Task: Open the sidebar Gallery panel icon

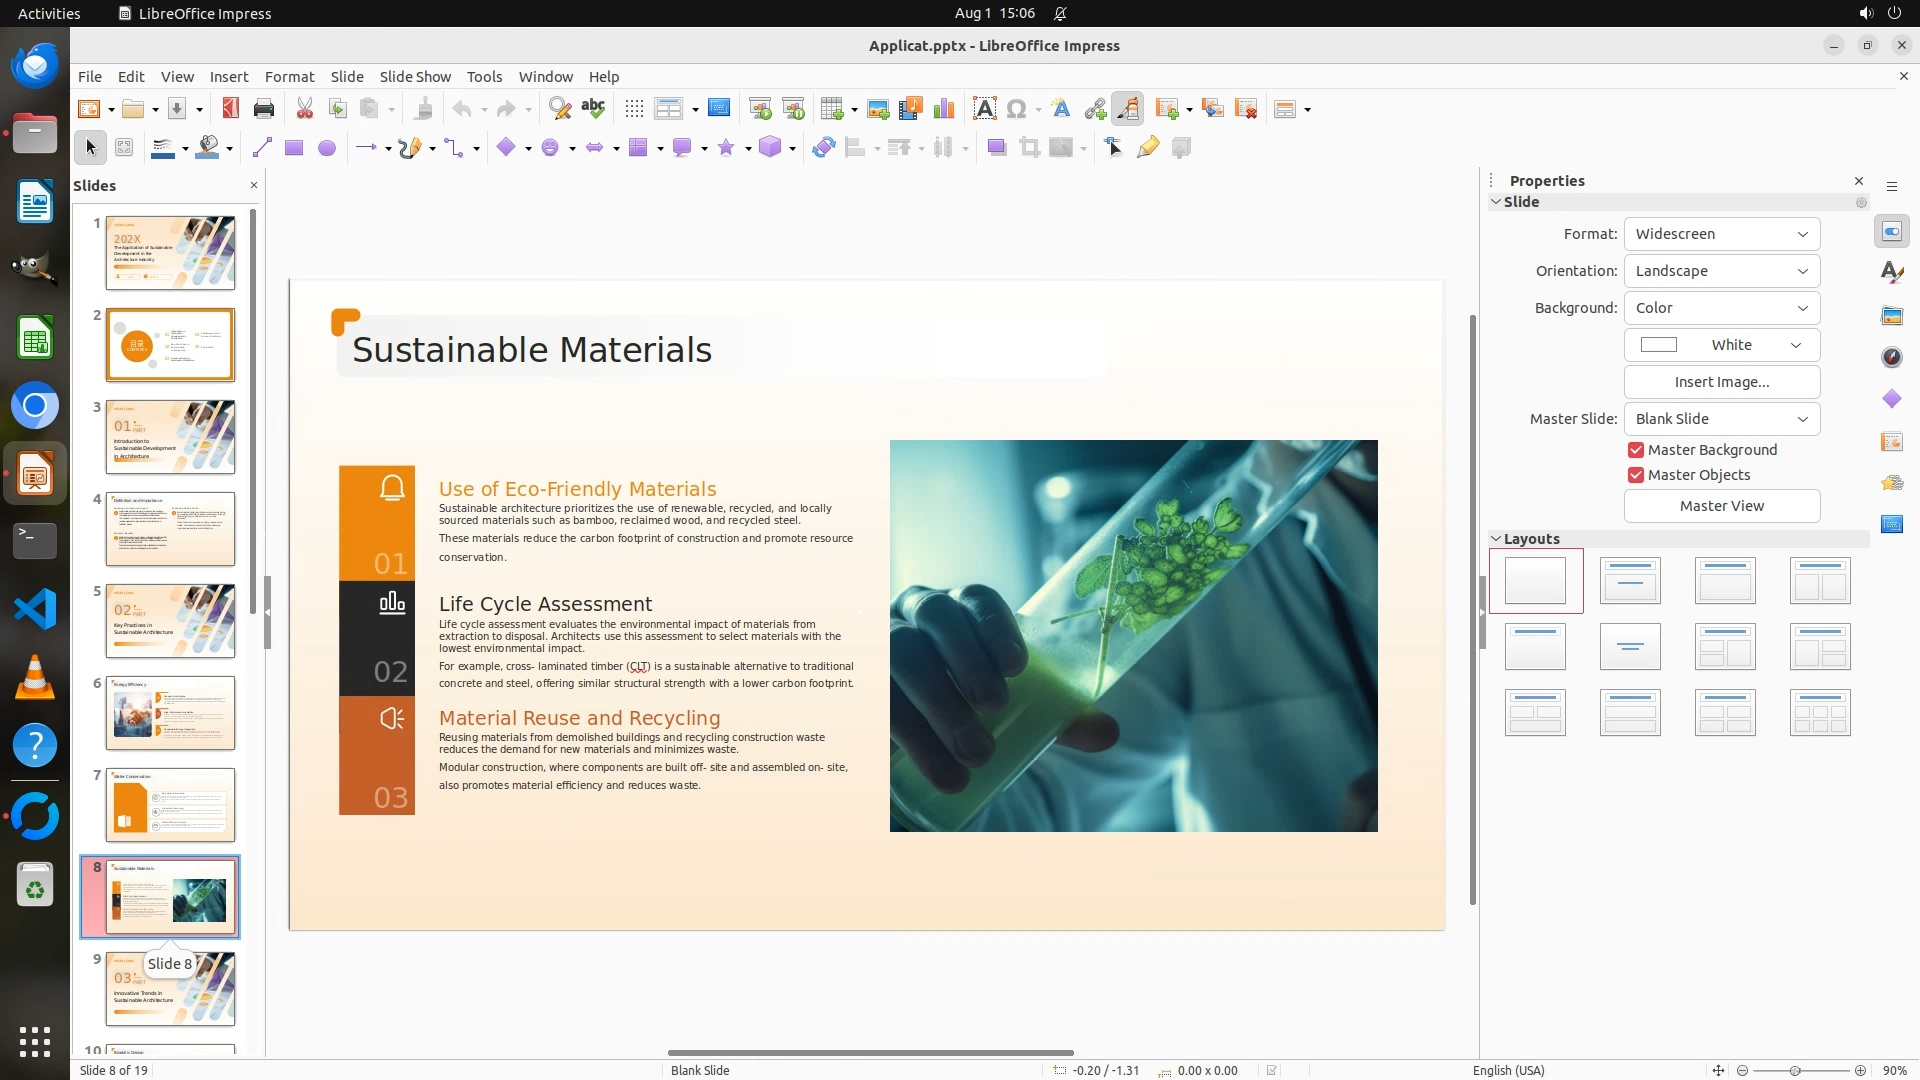Action: [x=1891, y=315]
